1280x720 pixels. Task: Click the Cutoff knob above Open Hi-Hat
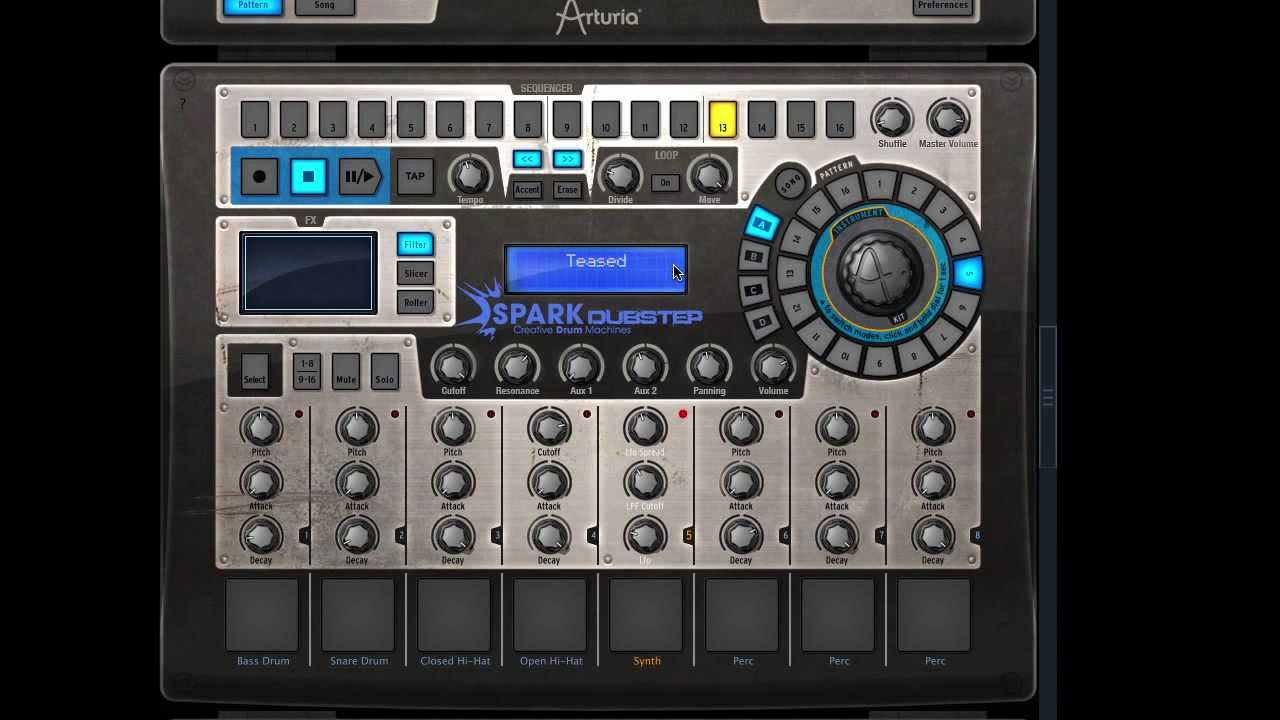pos(549,427)
